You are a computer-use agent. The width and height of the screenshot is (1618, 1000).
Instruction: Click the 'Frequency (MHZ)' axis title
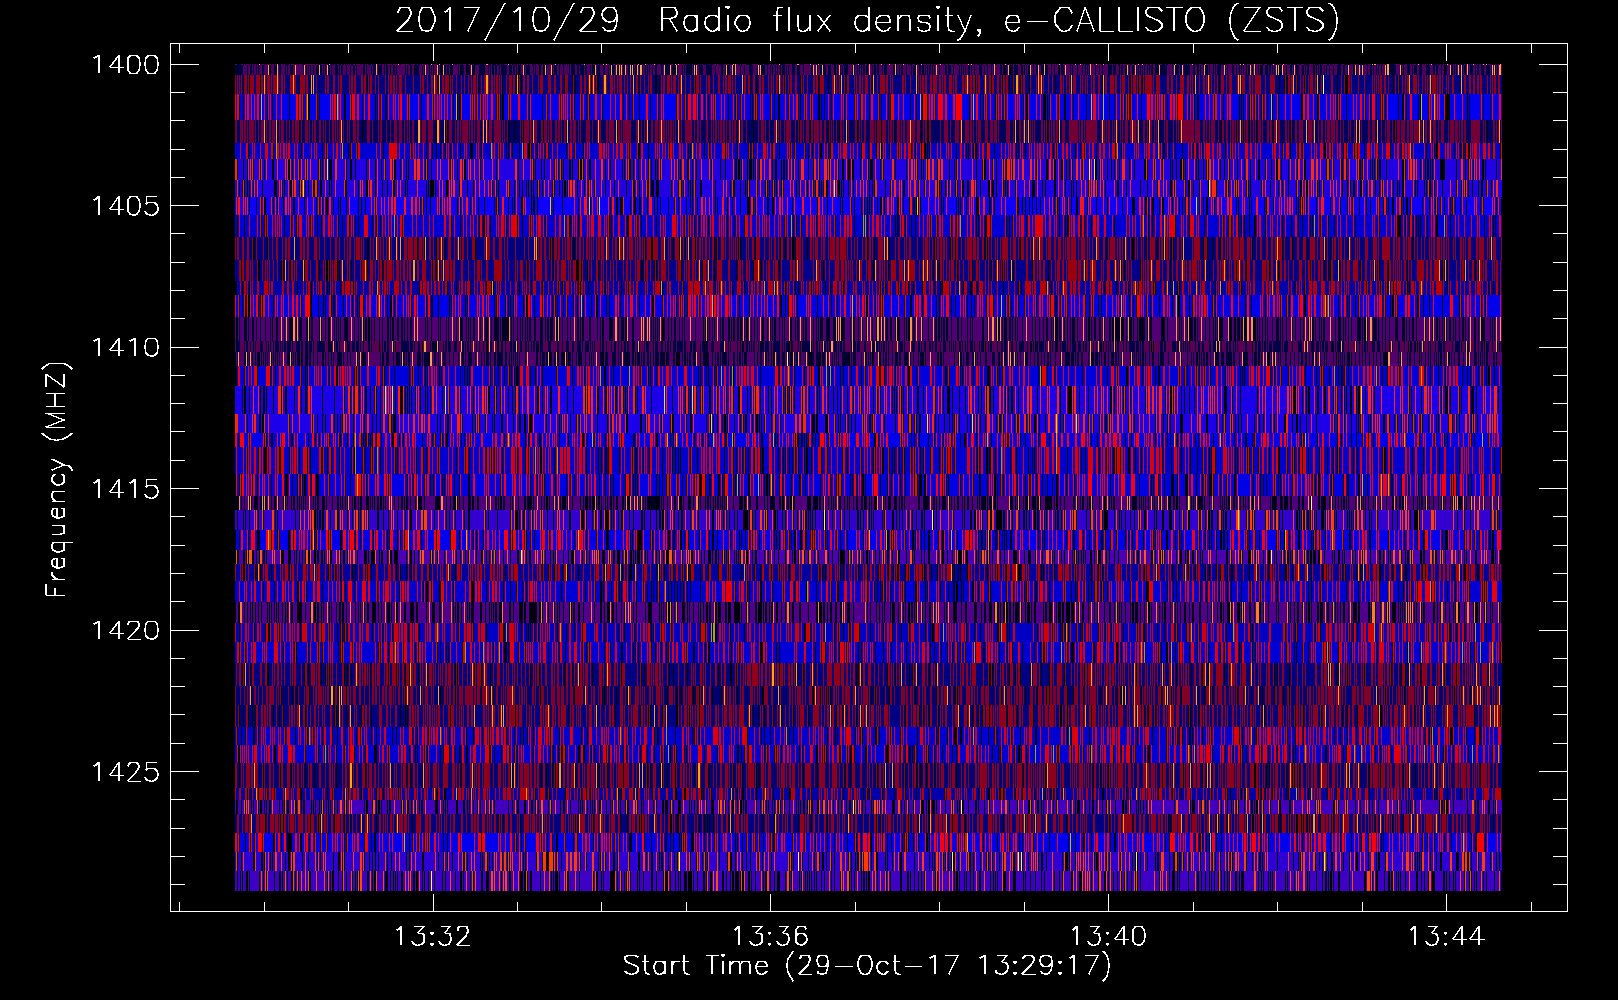[58, 480]
